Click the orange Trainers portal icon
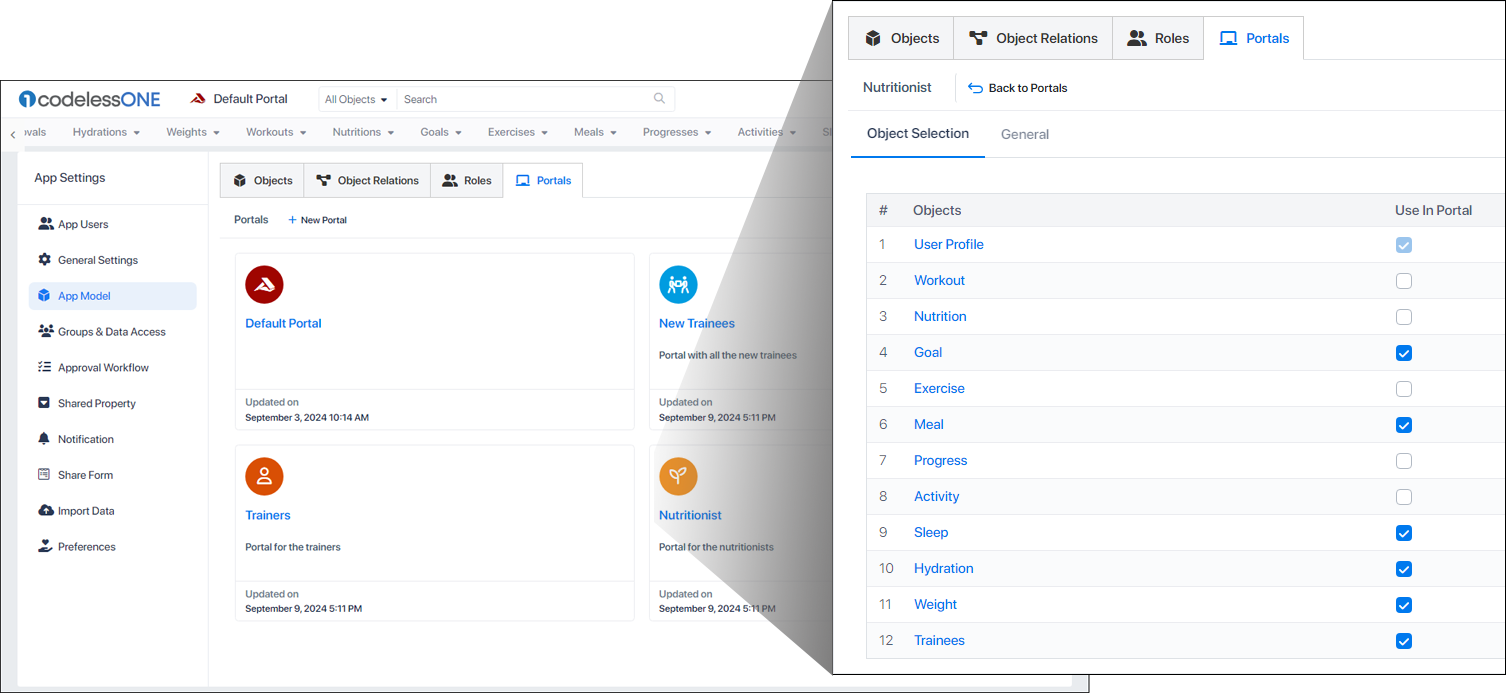Viewport: 1506px width, 693px height. tap(264, 476)
